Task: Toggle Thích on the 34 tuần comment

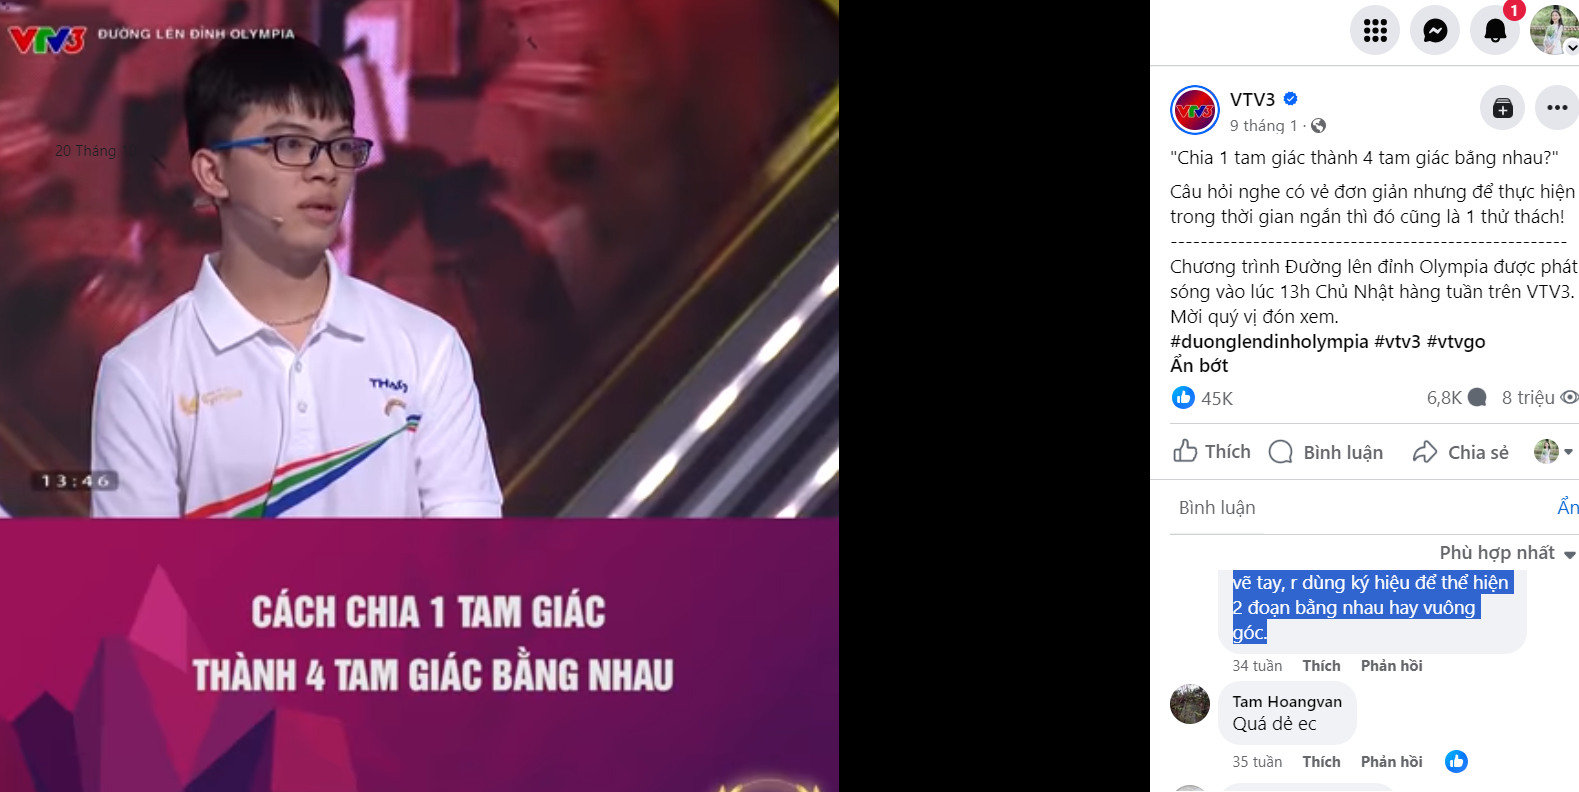Action: [x=1321, y=666]
